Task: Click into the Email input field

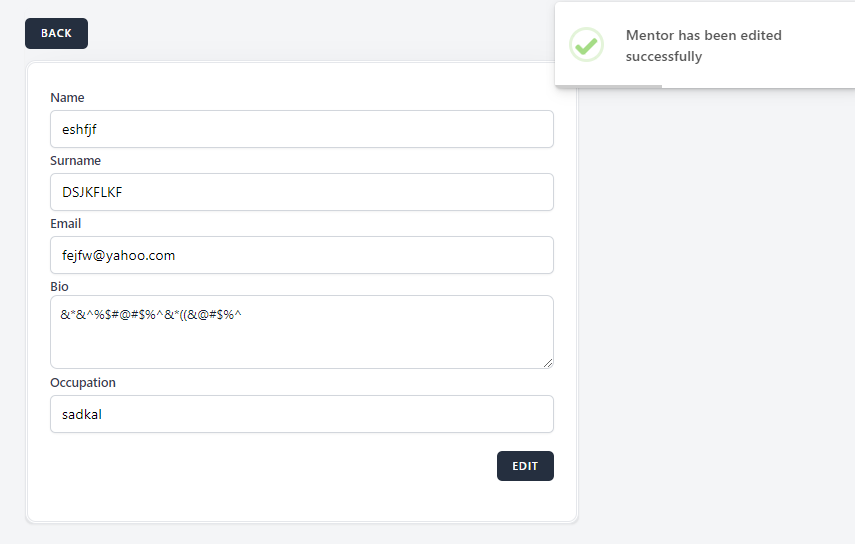Action: (x=301, y=255)
